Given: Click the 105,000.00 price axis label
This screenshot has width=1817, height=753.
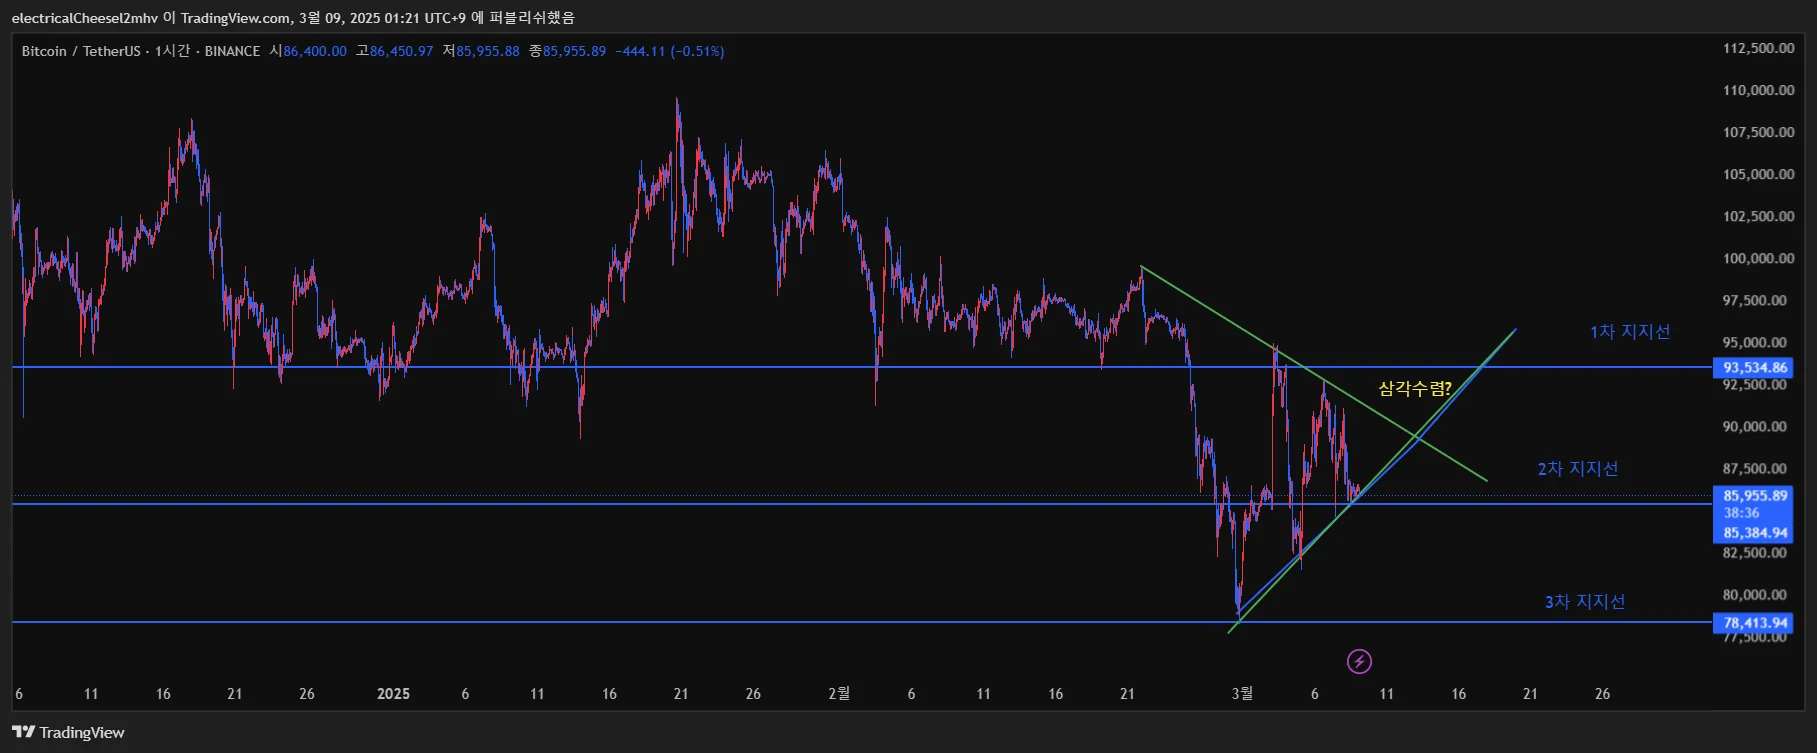Looking at the screenshot, I should (x=1759, y=174).
